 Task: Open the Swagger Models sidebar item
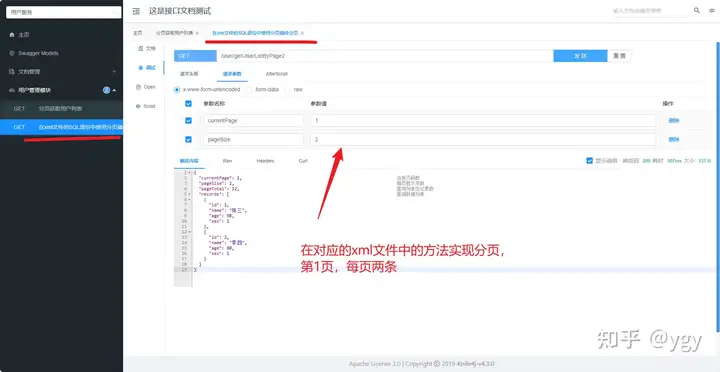[x=62, y=53]
